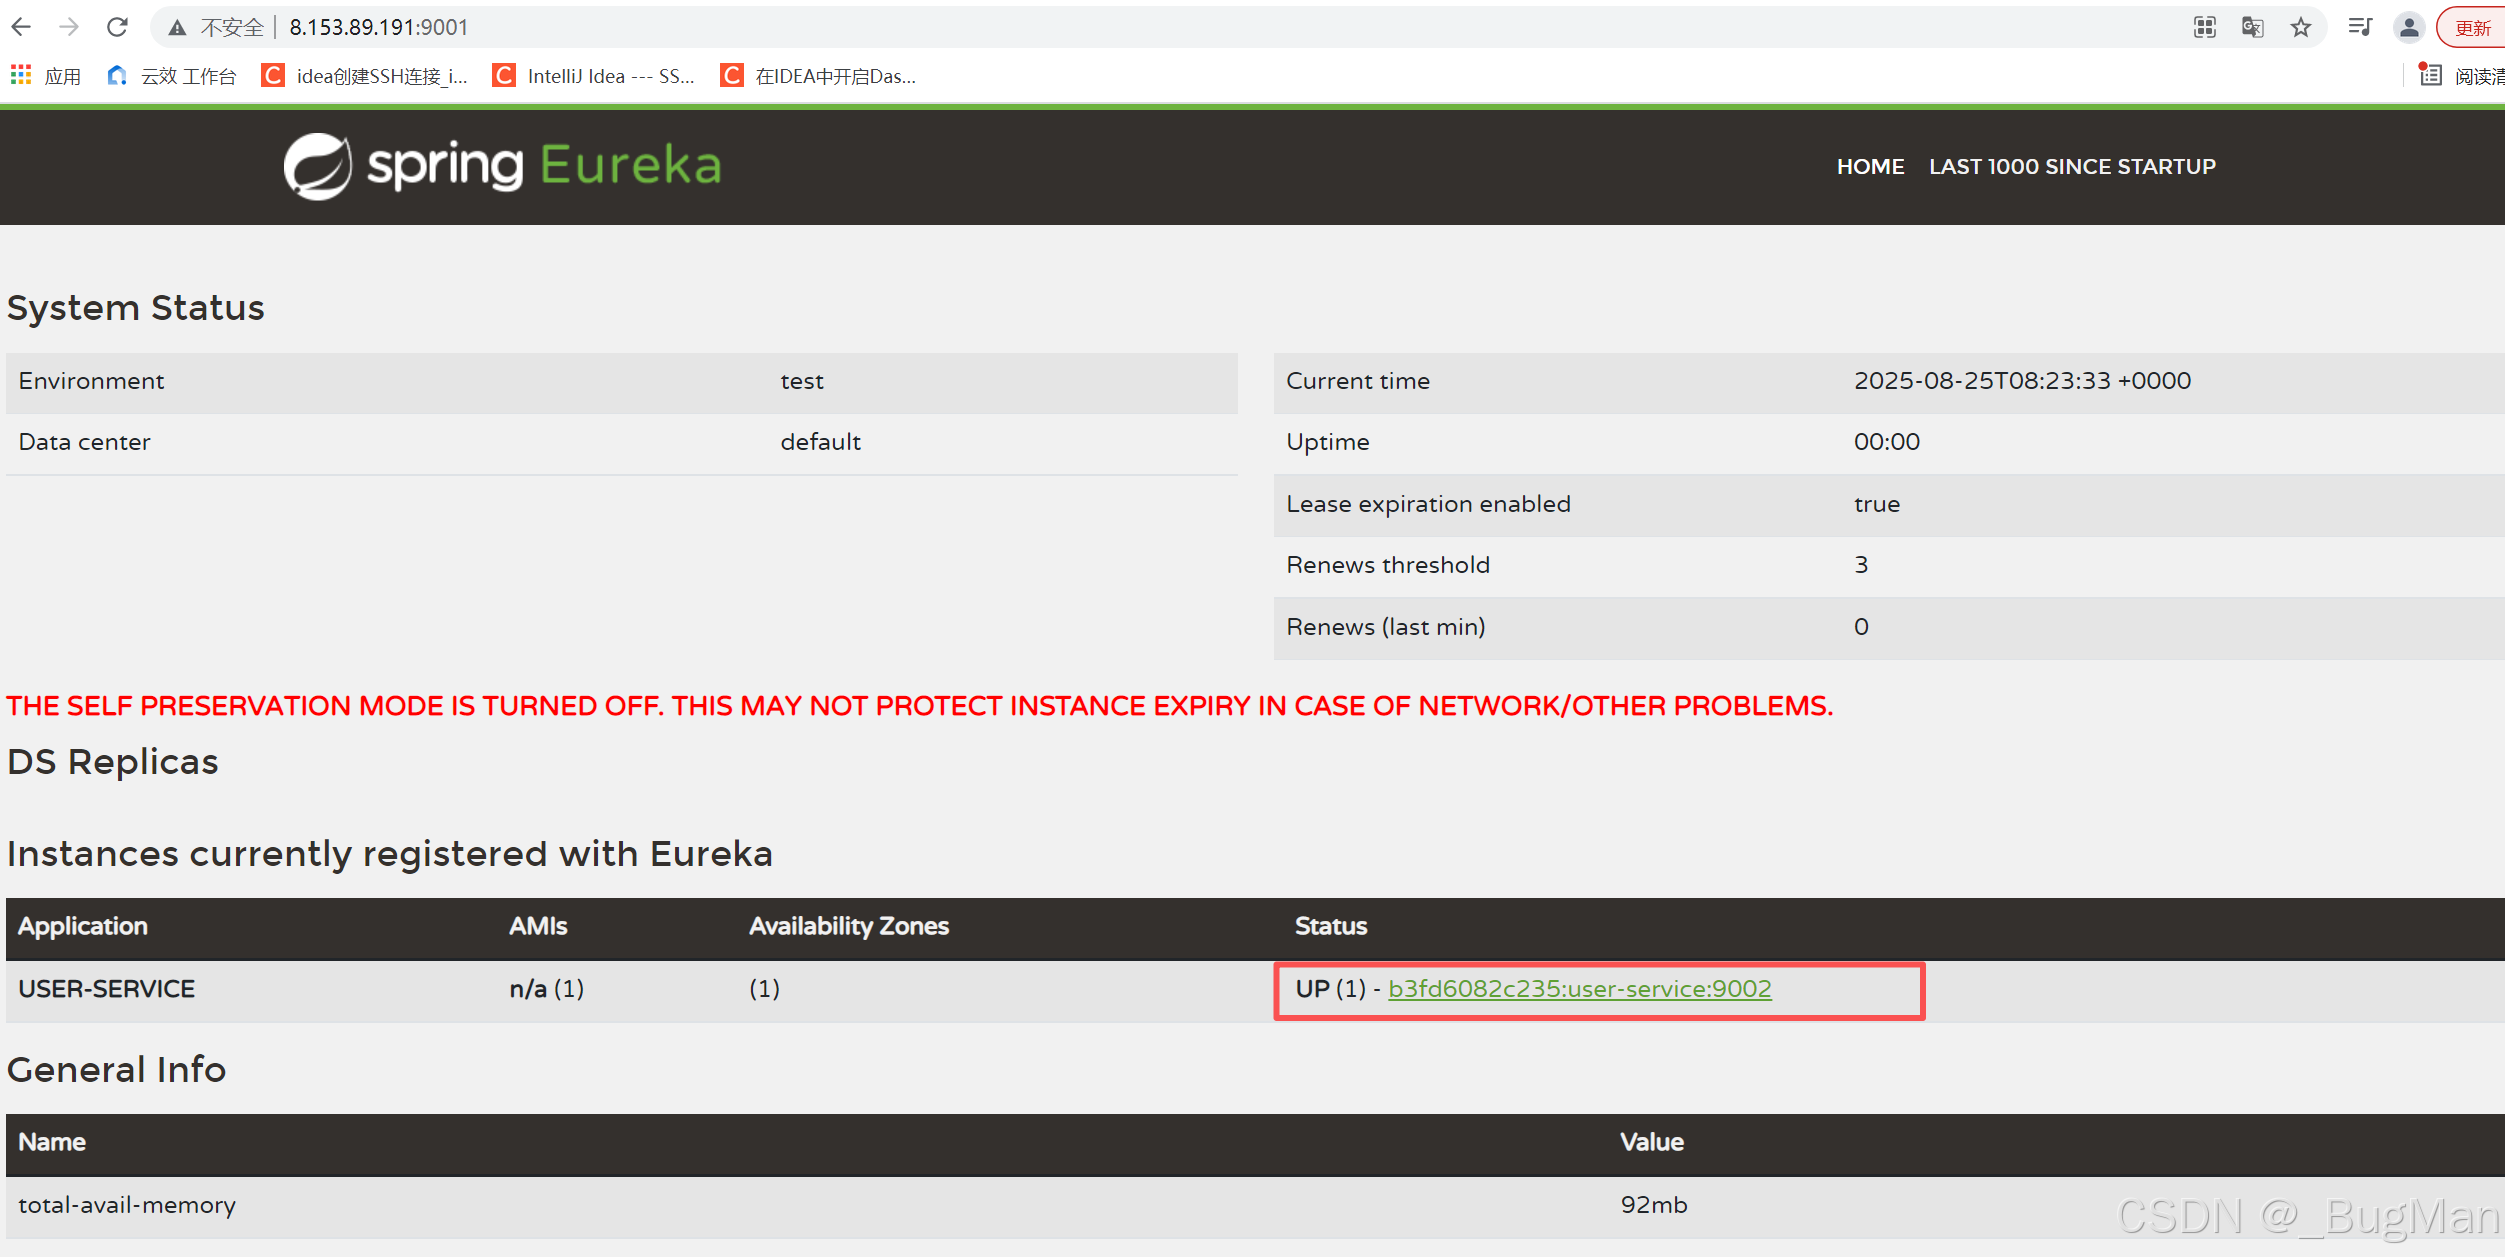Open the 云效 工作台 bookmark
This screenshot has width=2505, height=1257.
tap(172, 76)
